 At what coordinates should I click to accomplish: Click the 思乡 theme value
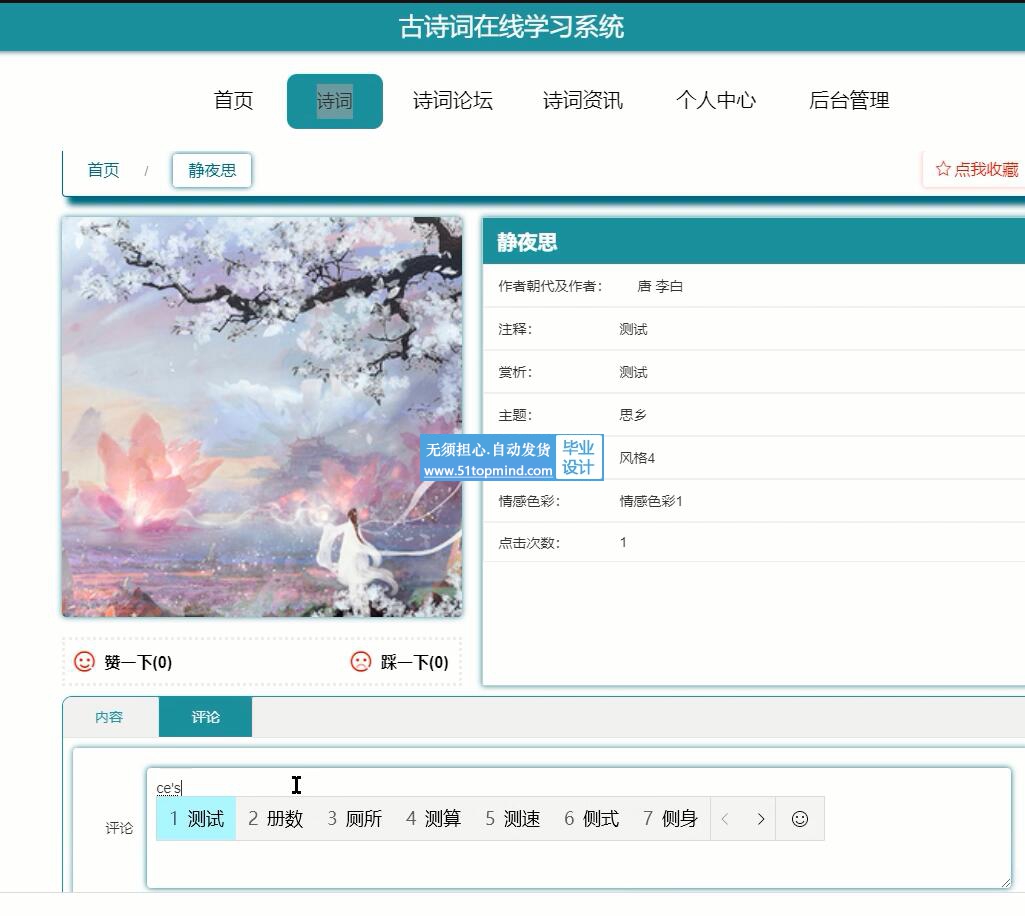633,415
